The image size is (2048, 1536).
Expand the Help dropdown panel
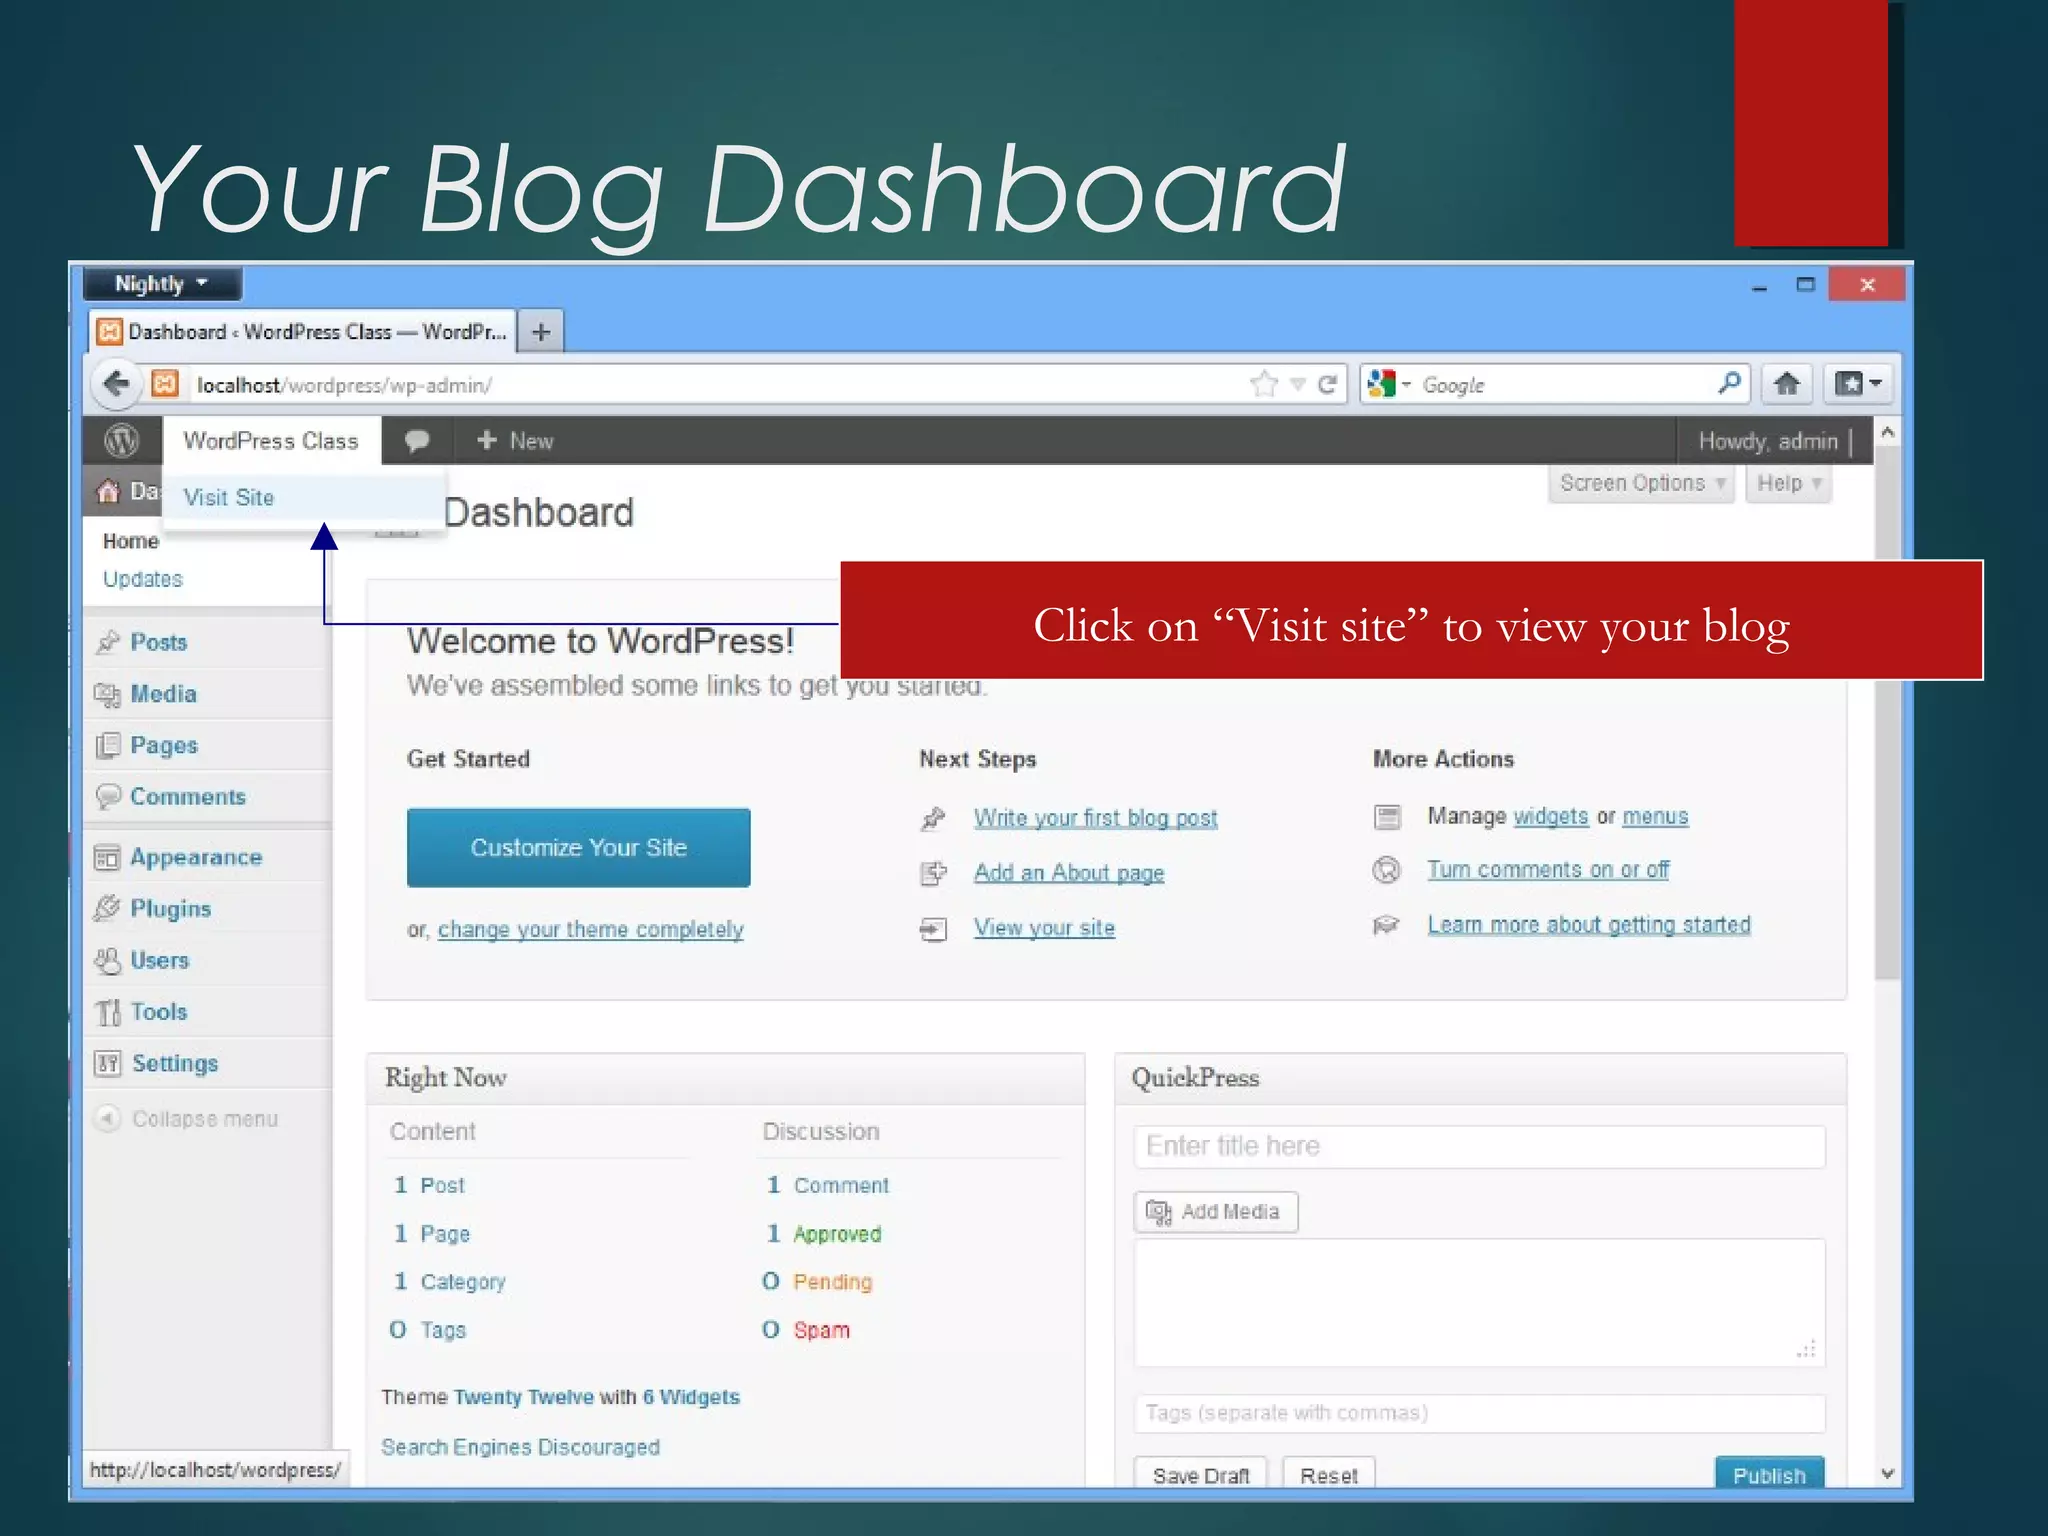click(x=1788, y=484)
